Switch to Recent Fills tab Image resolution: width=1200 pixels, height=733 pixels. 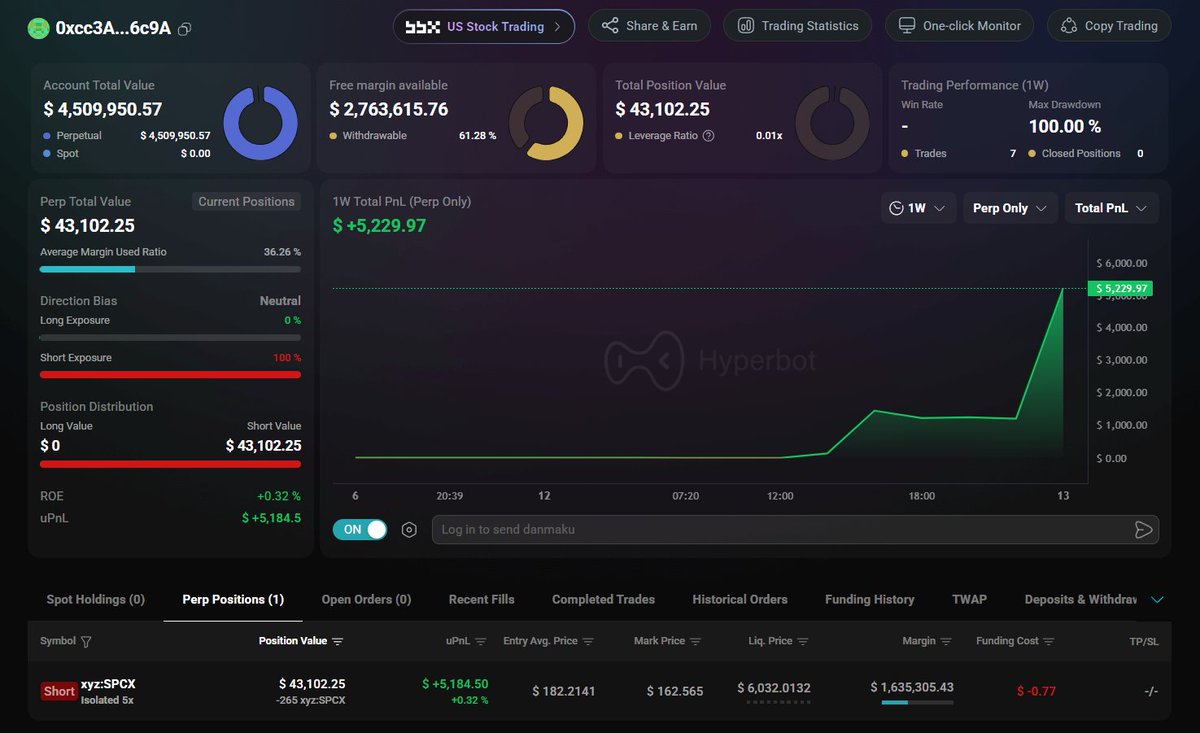[x=482, y=600]
